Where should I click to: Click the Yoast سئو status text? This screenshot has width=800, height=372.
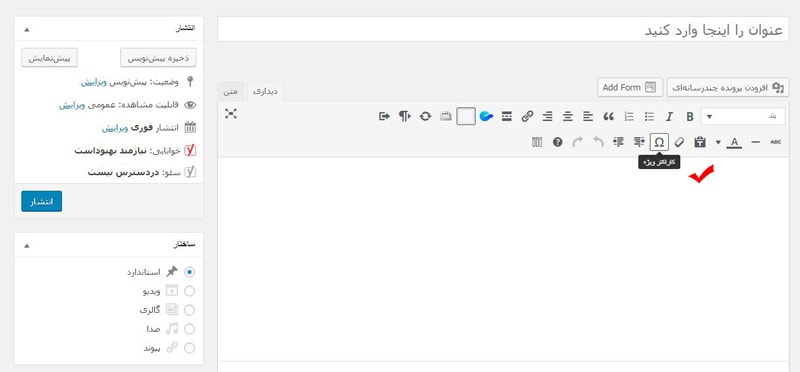coord(134,172)
